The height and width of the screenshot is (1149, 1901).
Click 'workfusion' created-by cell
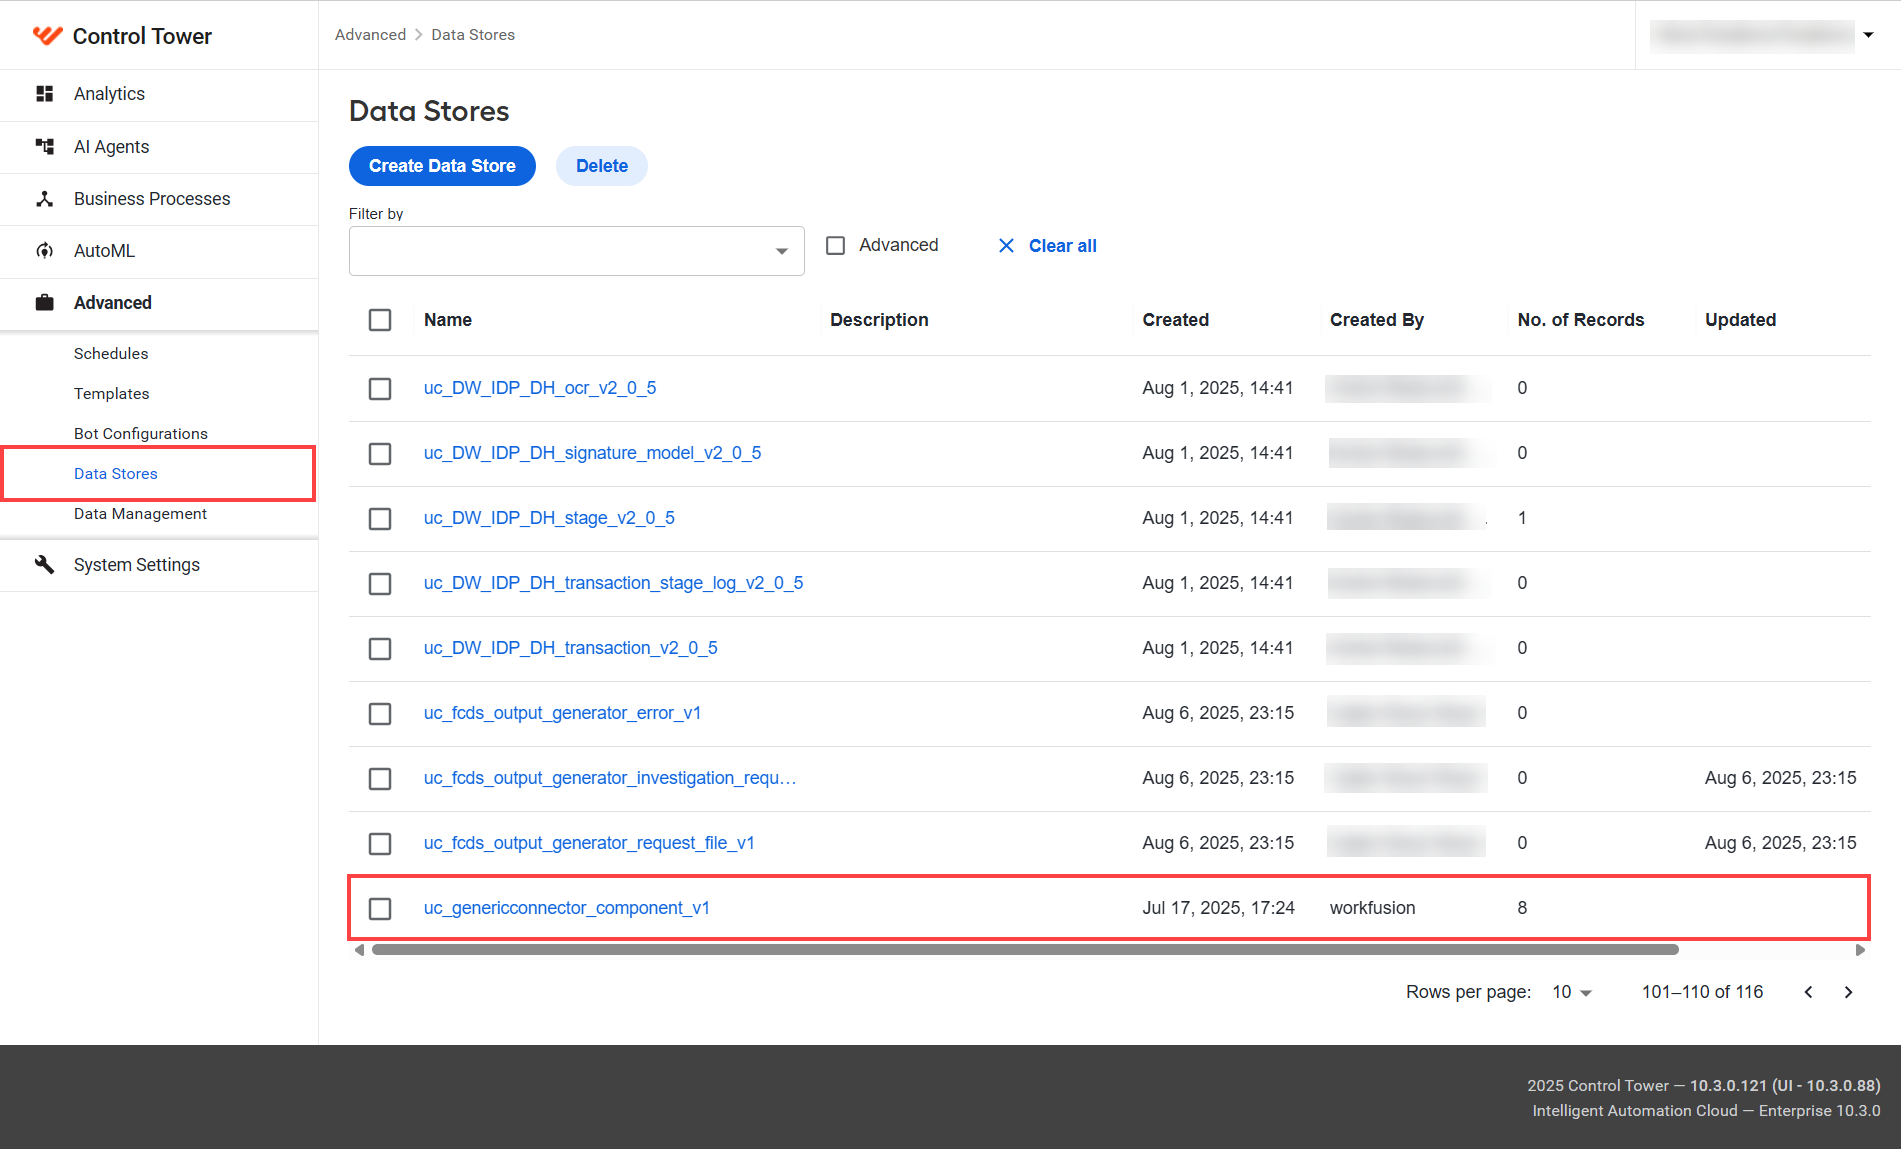pos(1373,908)
